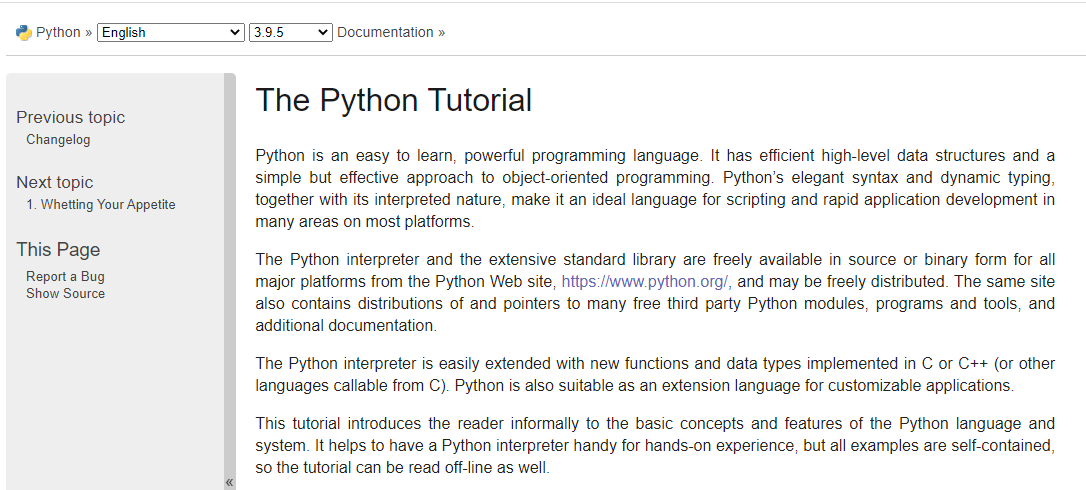Open the https://www.python.org/ hyperlink
This screenshot has width=1086, height=490.
[x=646, y=282]
